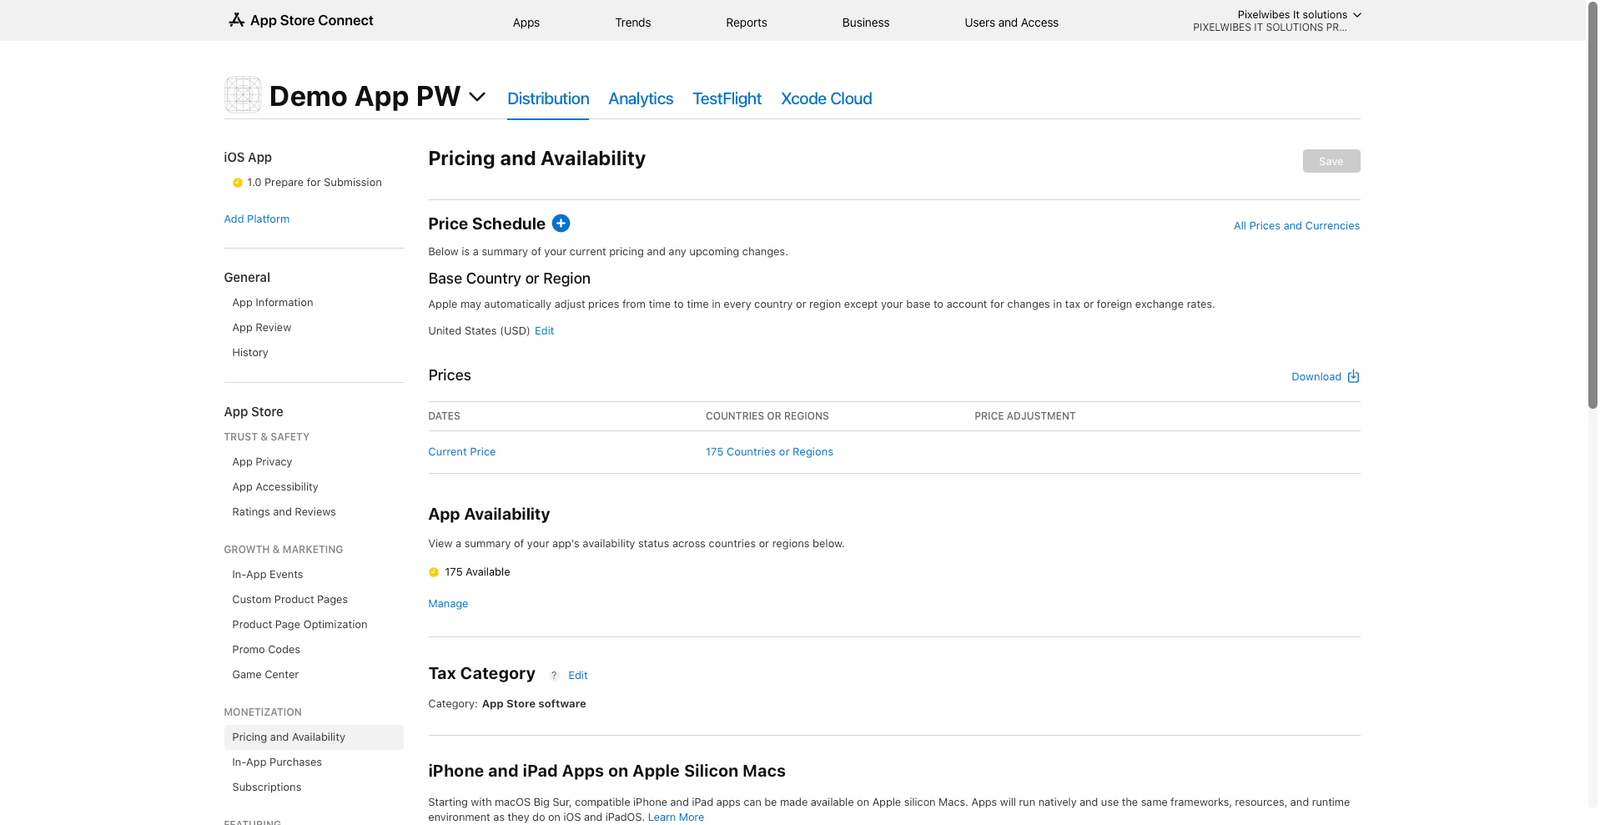Open the Current Price link
The height and width of the screenshot is (825, 1600).
point(462,452)
